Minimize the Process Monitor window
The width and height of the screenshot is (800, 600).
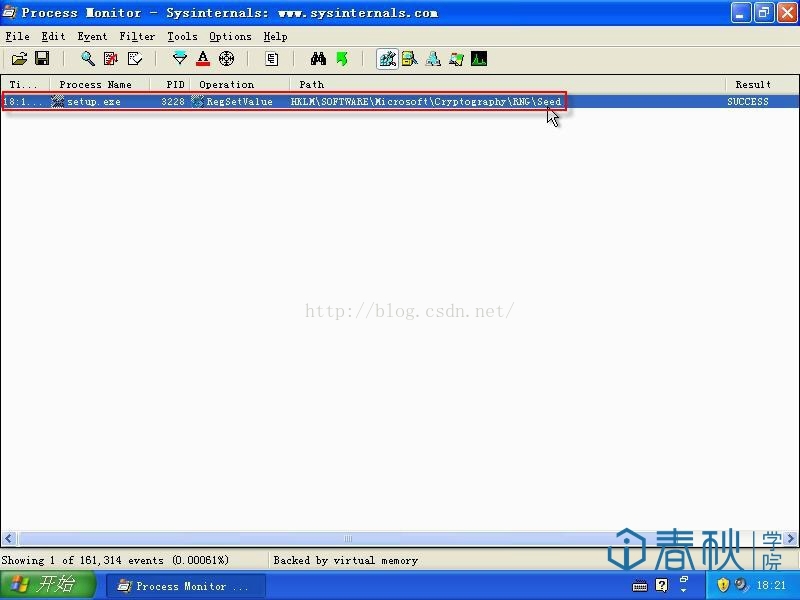click(x=741, y=13)
